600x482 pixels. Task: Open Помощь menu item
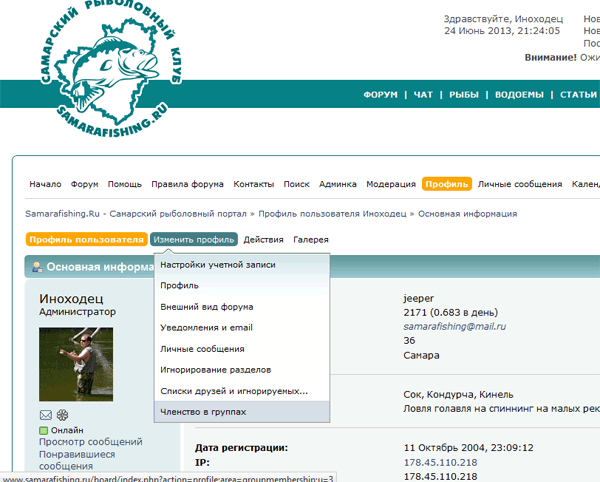coord(125,184)
